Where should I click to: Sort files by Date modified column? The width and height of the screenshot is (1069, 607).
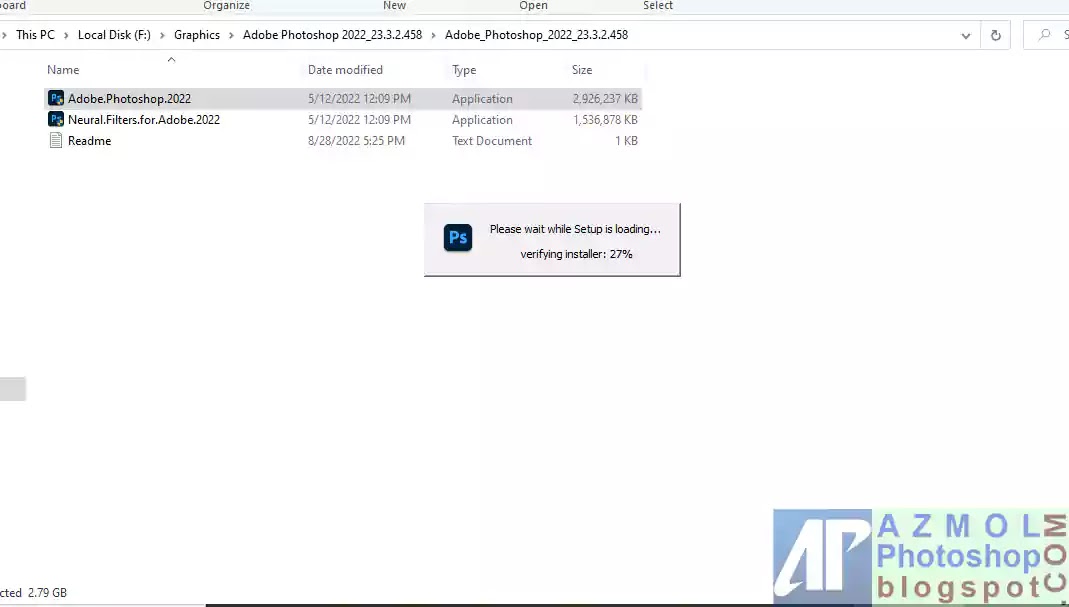(345, 70)
